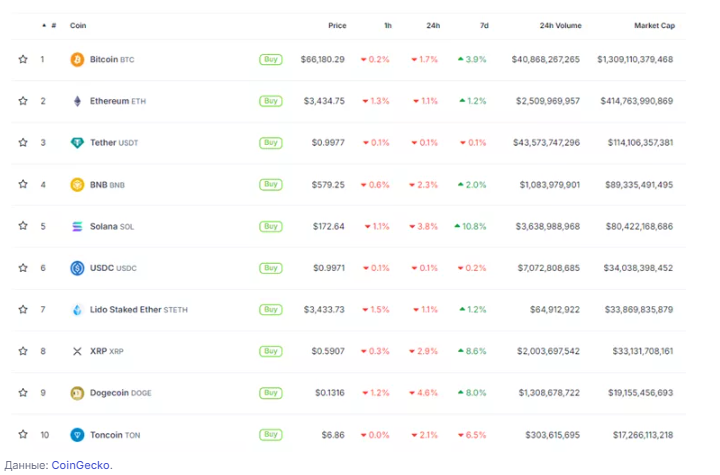Click the Ethereum diamond logo icon

[x=77, y=101]
